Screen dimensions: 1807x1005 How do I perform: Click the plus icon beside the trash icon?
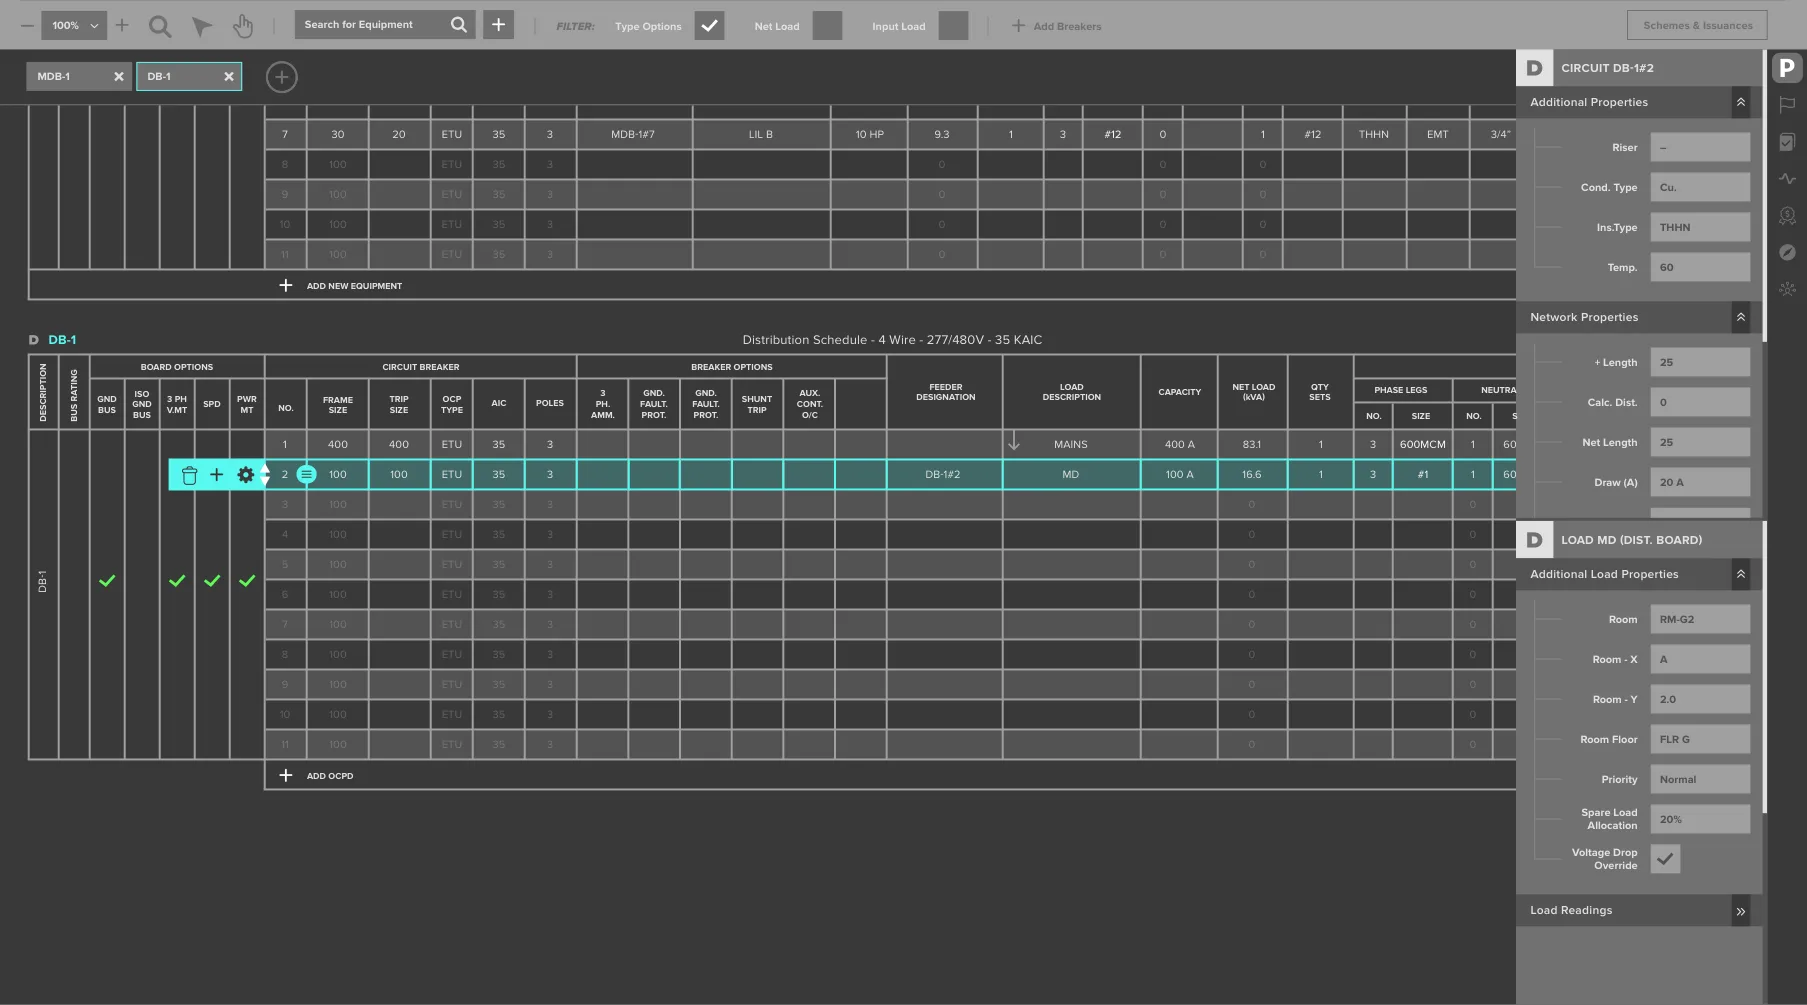point(216,475)
